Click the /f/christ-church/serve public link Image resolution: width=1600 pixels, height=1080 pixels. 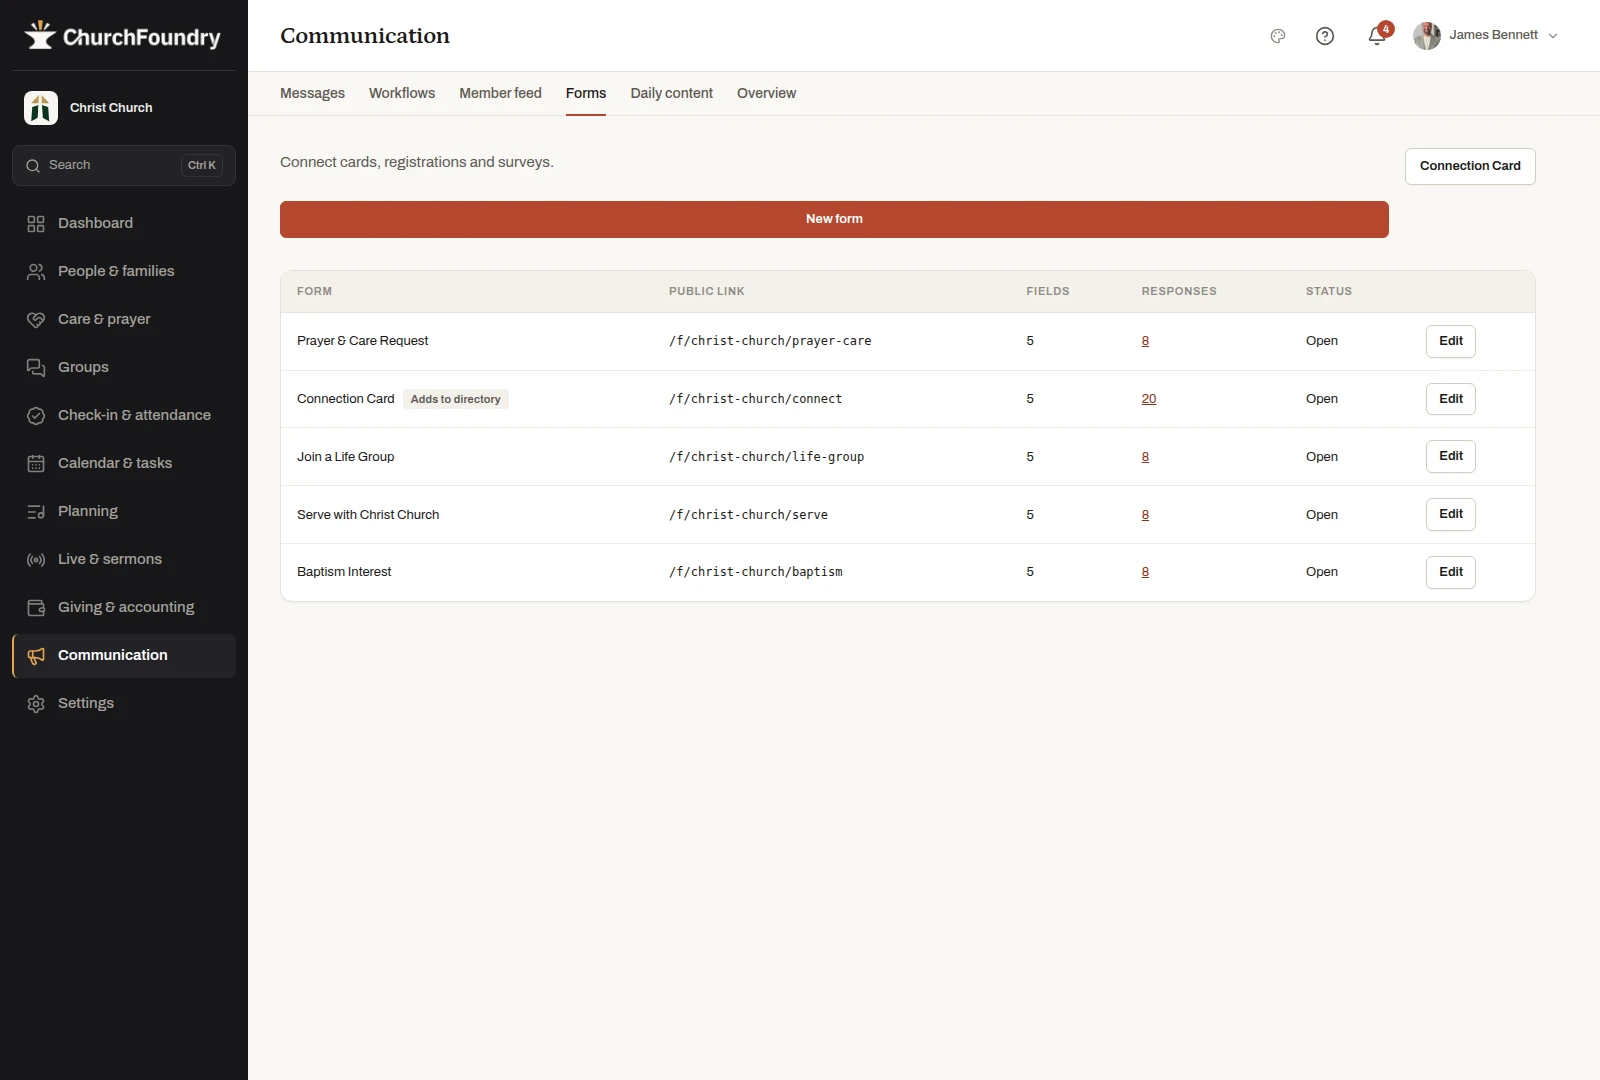coord(748,515)
